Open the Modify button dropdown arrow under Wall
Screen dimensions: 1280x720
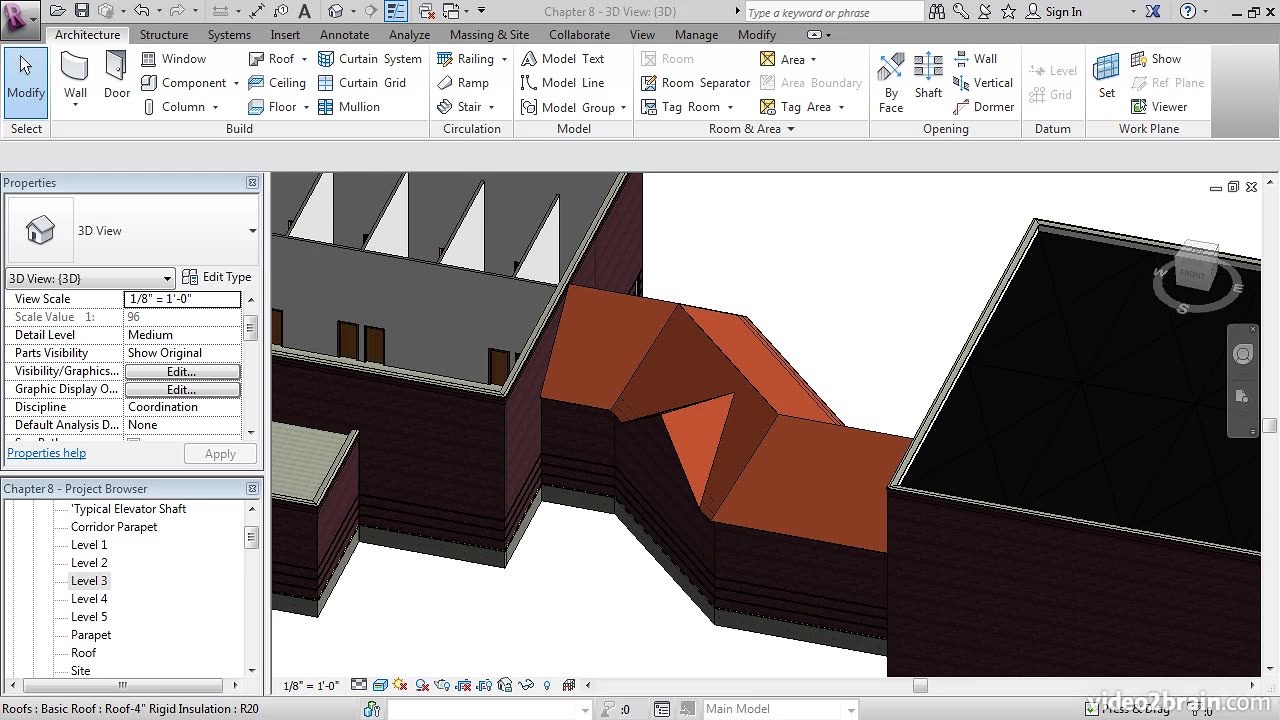tap(76, 104)
